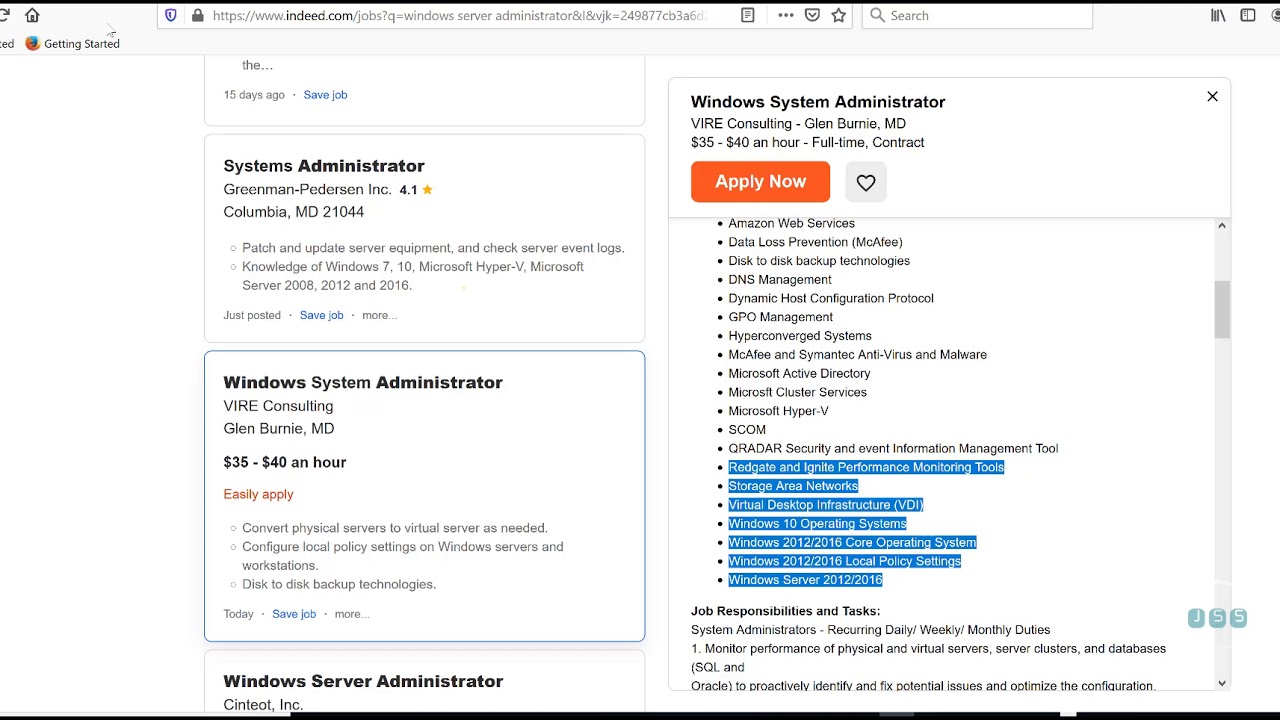The height and width of the screenshot is (720, 1280).
Task: Click the search magnifier icon
Action: (877, 15)
